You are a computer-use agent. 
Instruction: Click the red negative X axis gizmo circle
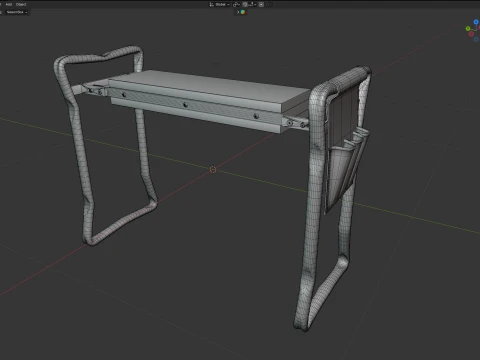(x=471, y=34)
